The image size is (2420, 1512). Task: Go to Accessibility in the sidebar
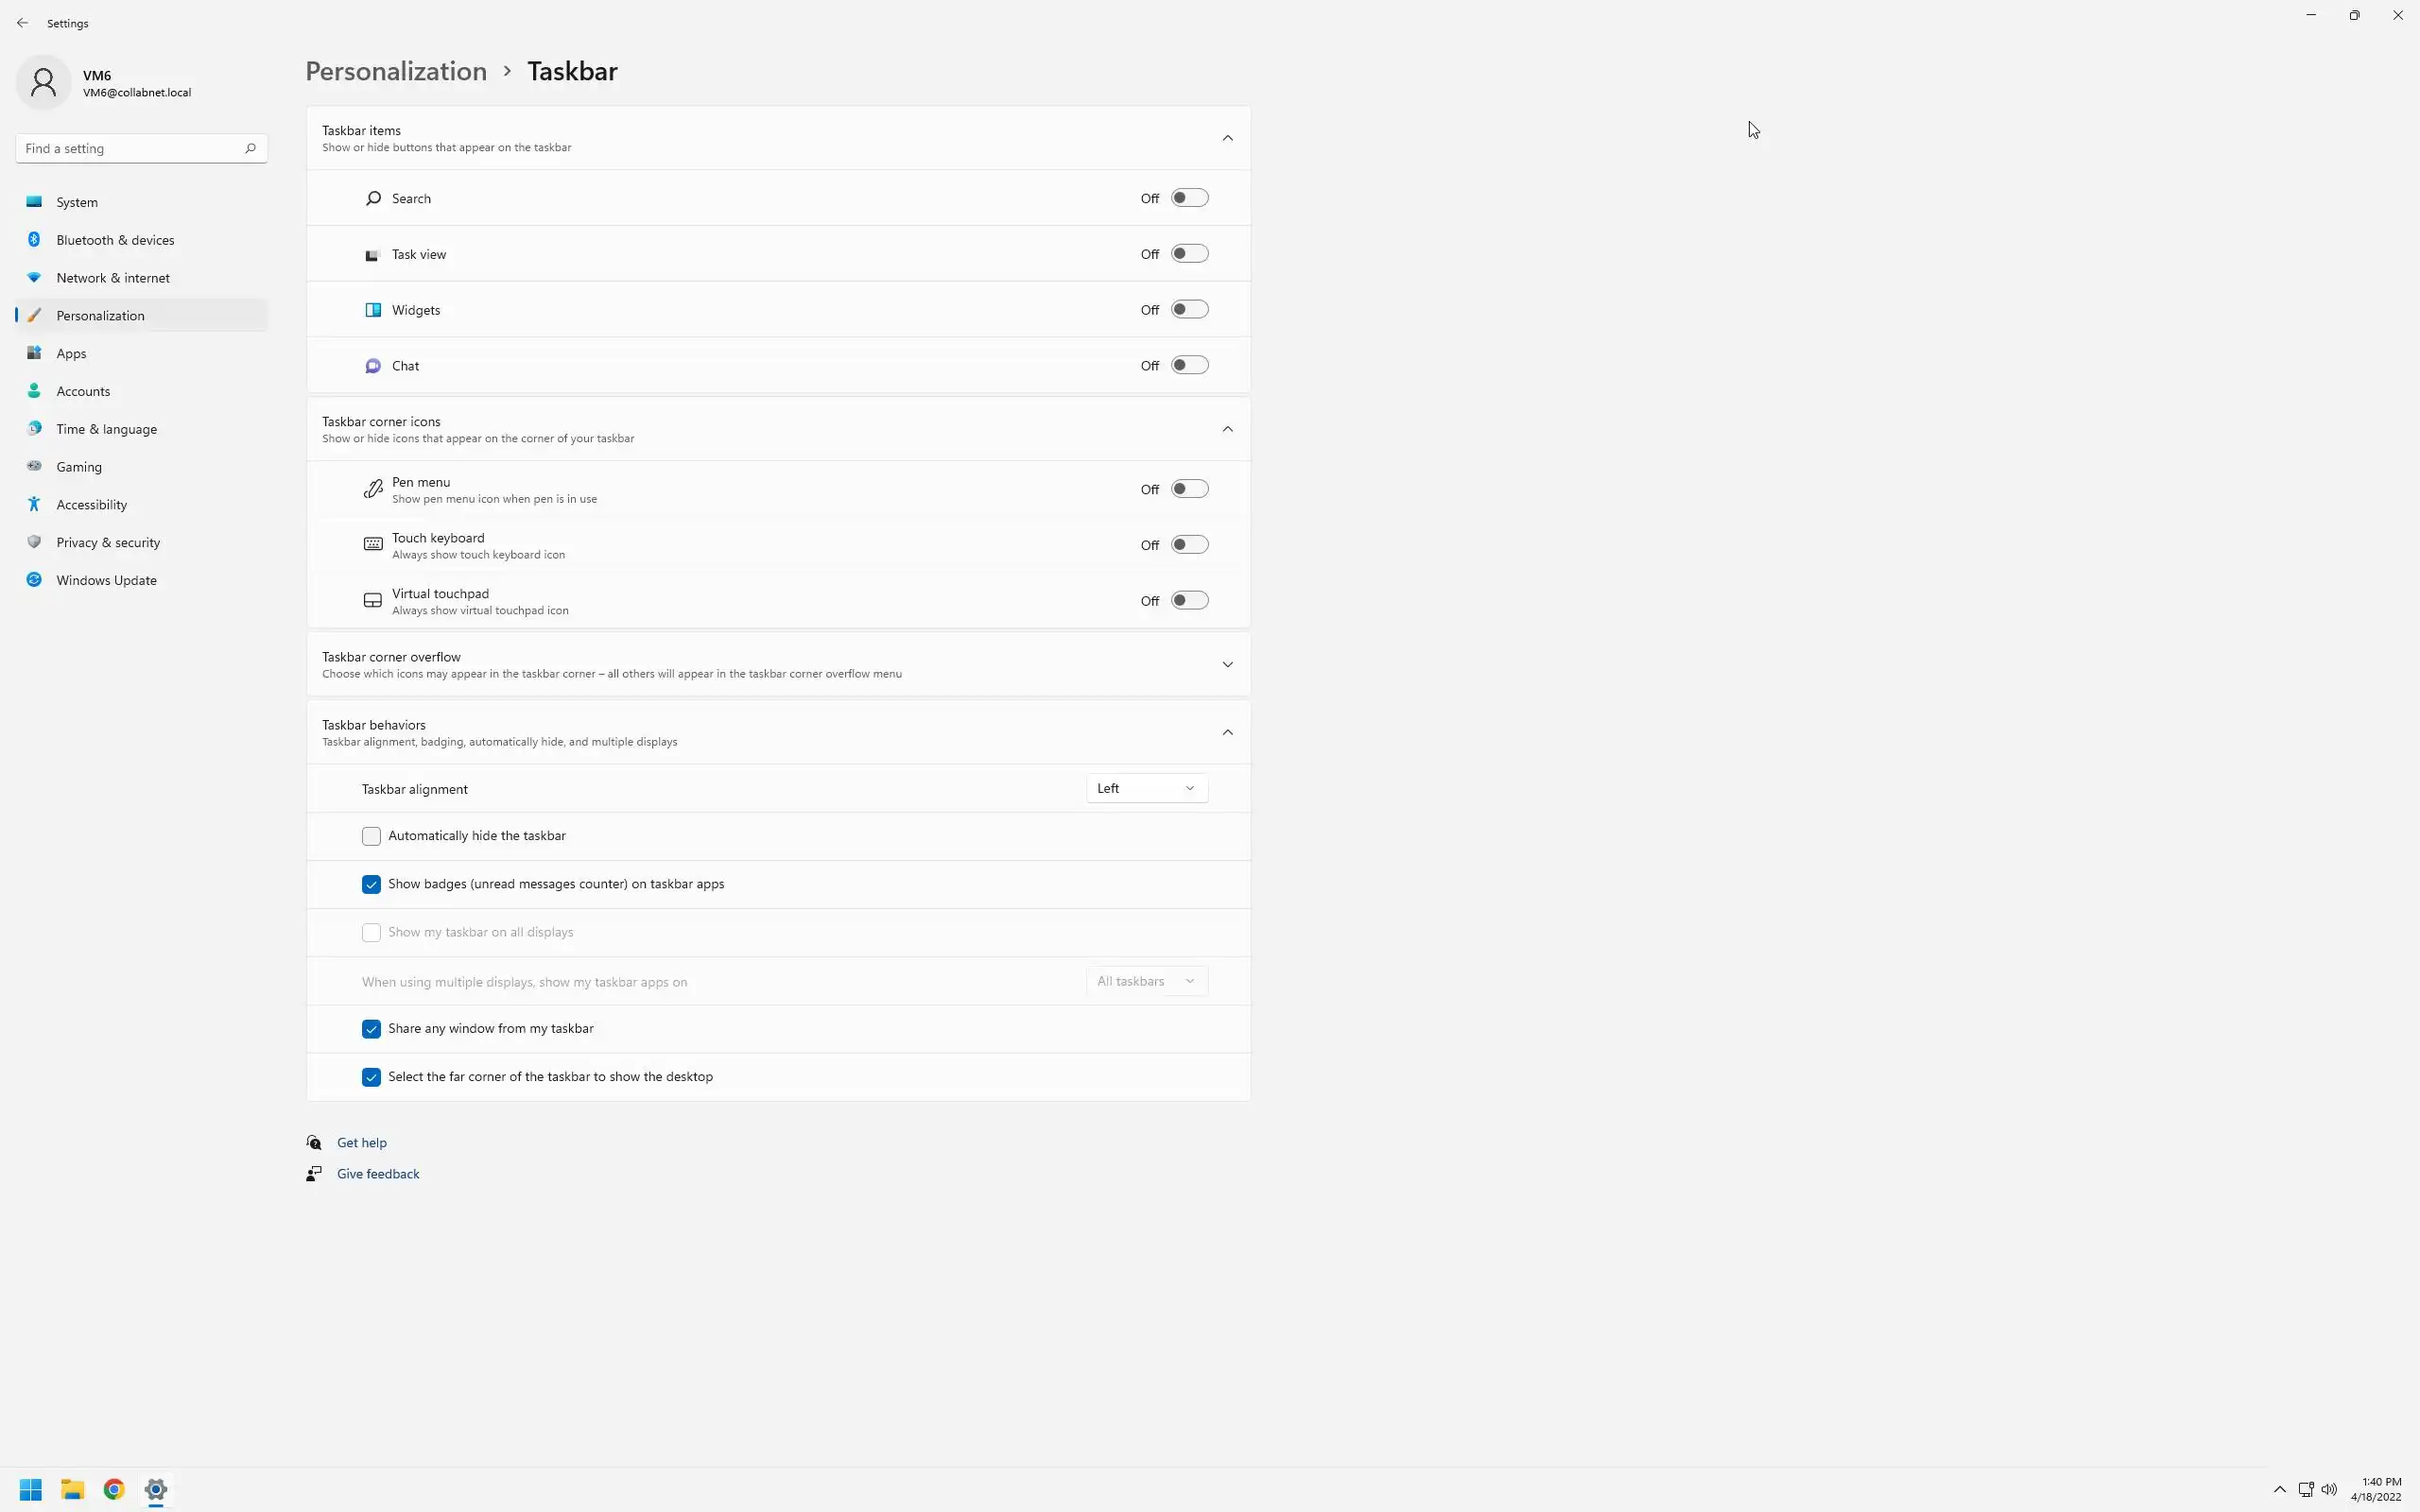91,505
